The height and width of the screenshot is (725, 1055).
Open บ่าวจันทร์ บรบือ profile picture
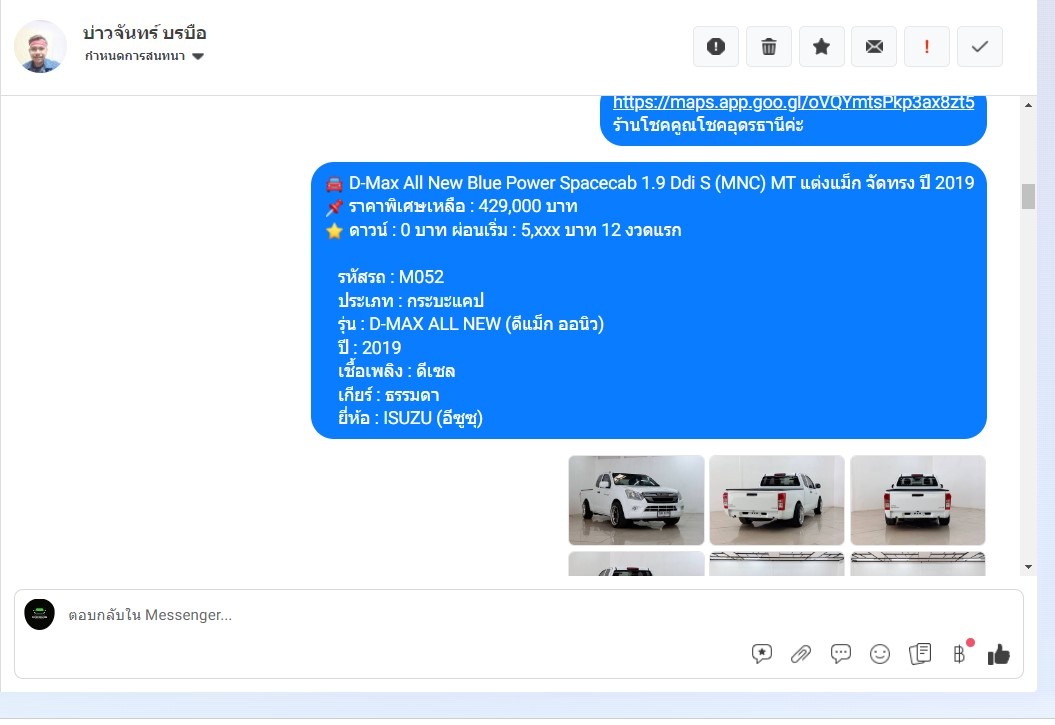click(40, 46)
